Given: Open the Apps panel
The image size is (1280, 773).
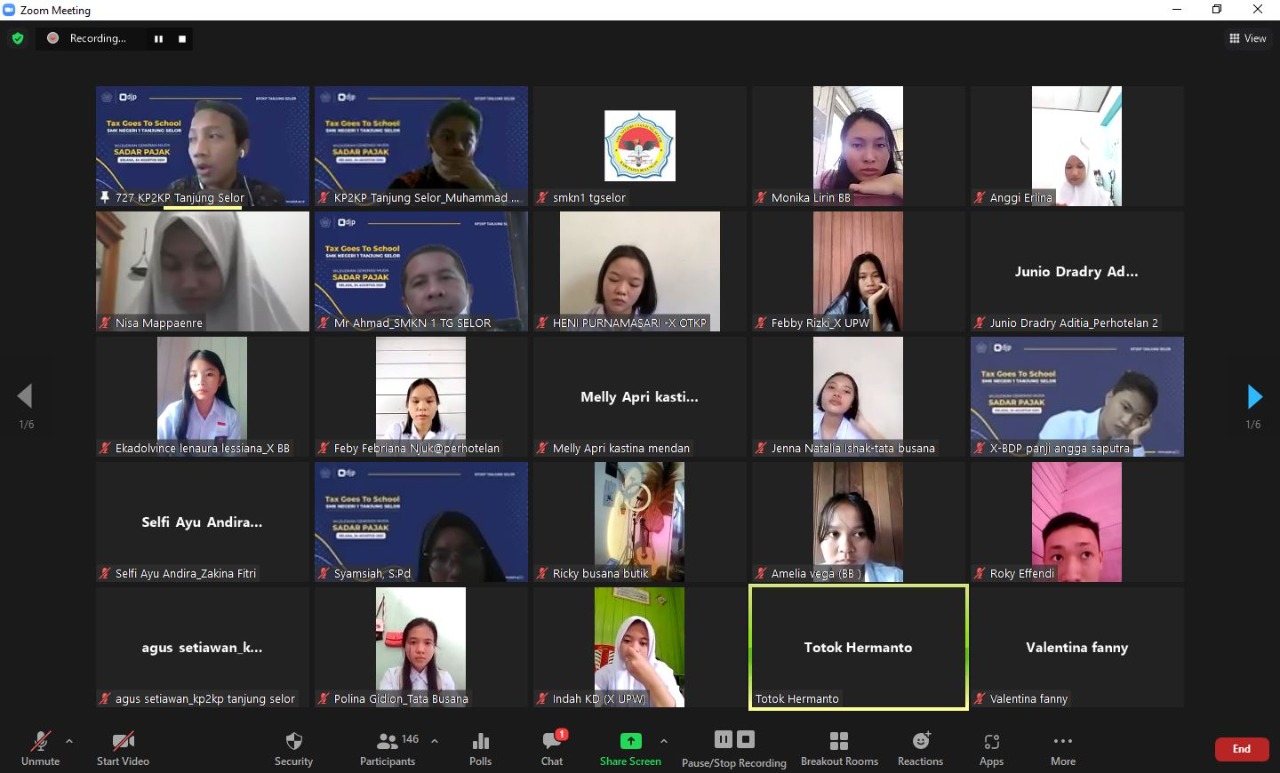Looking at the screenshot, I should click(991, 748).
